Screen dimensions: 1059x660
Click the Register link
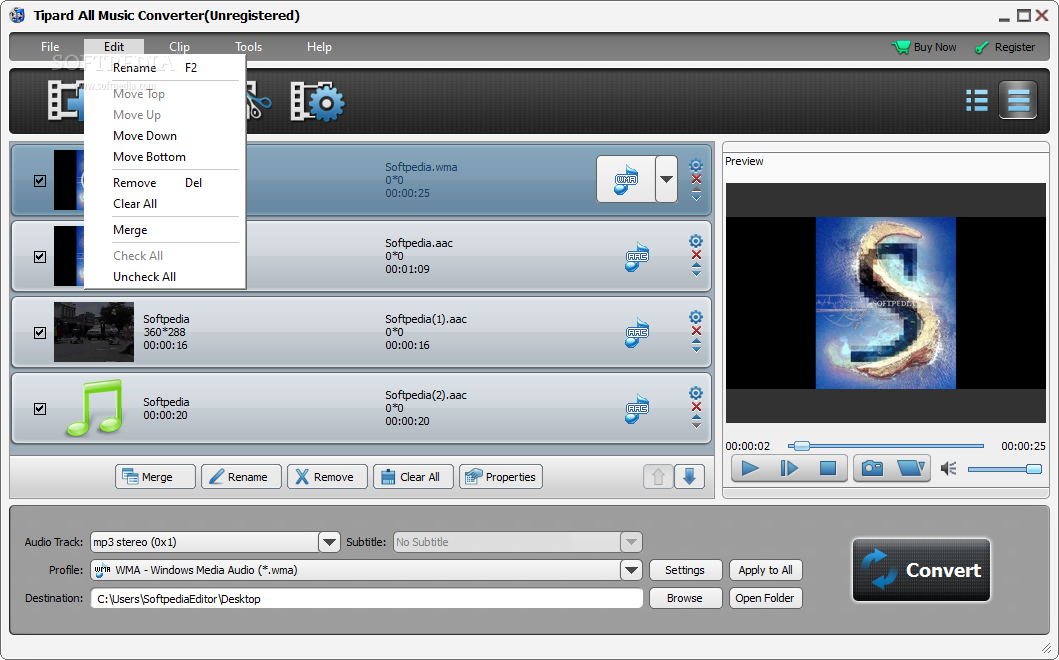[x=1005, y=47]
